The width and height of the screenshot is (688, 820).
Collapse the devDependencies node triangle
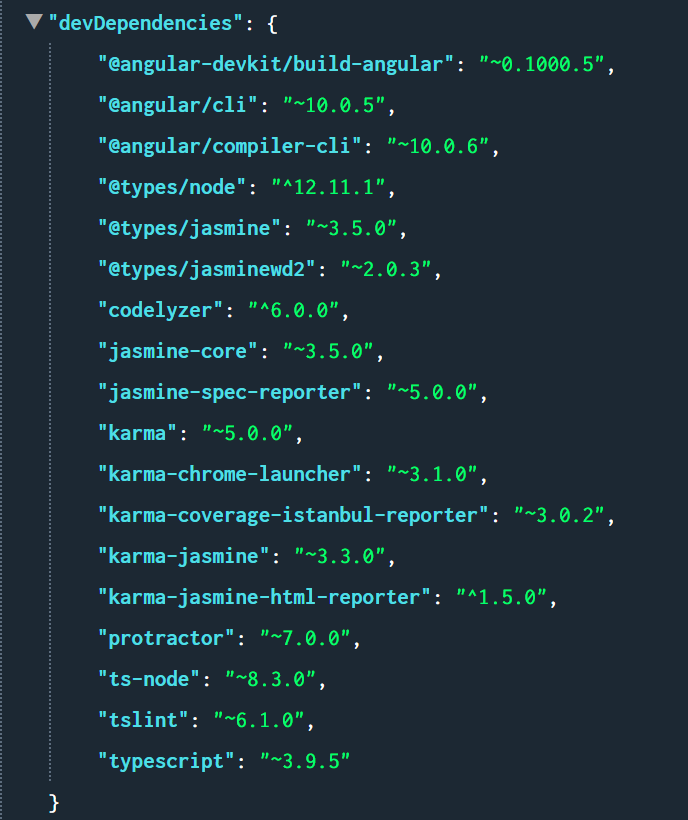(x=35, y=21)
